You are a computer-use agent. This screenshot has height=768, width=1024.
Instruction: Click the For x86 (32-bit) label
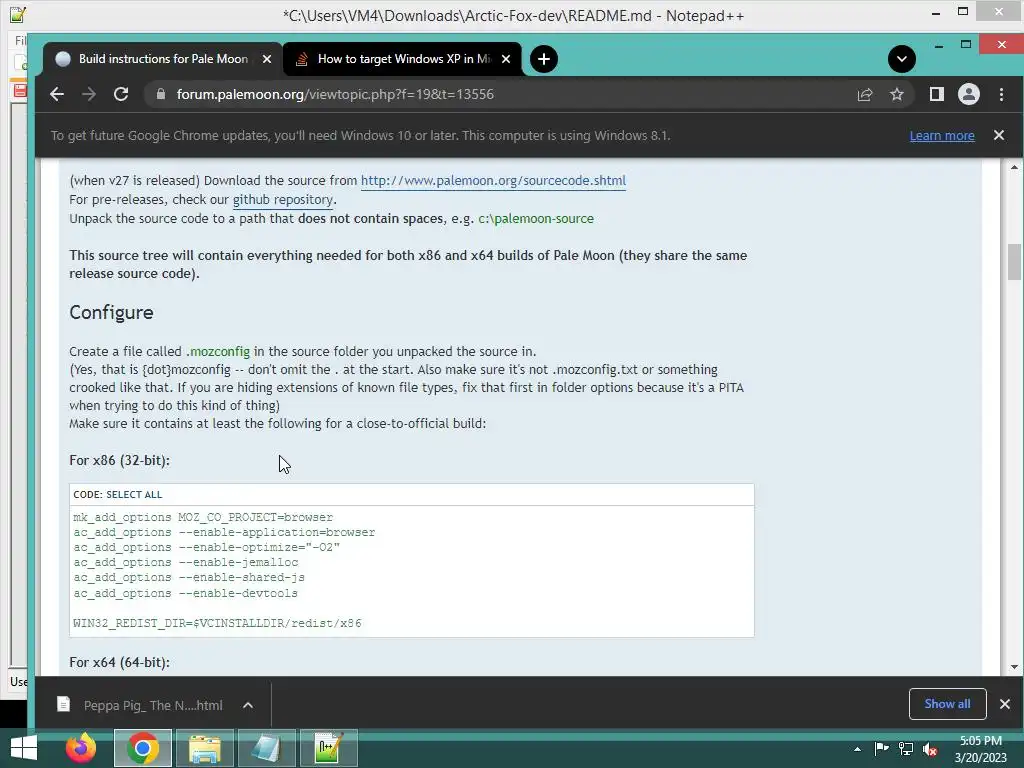pos(120,460)
